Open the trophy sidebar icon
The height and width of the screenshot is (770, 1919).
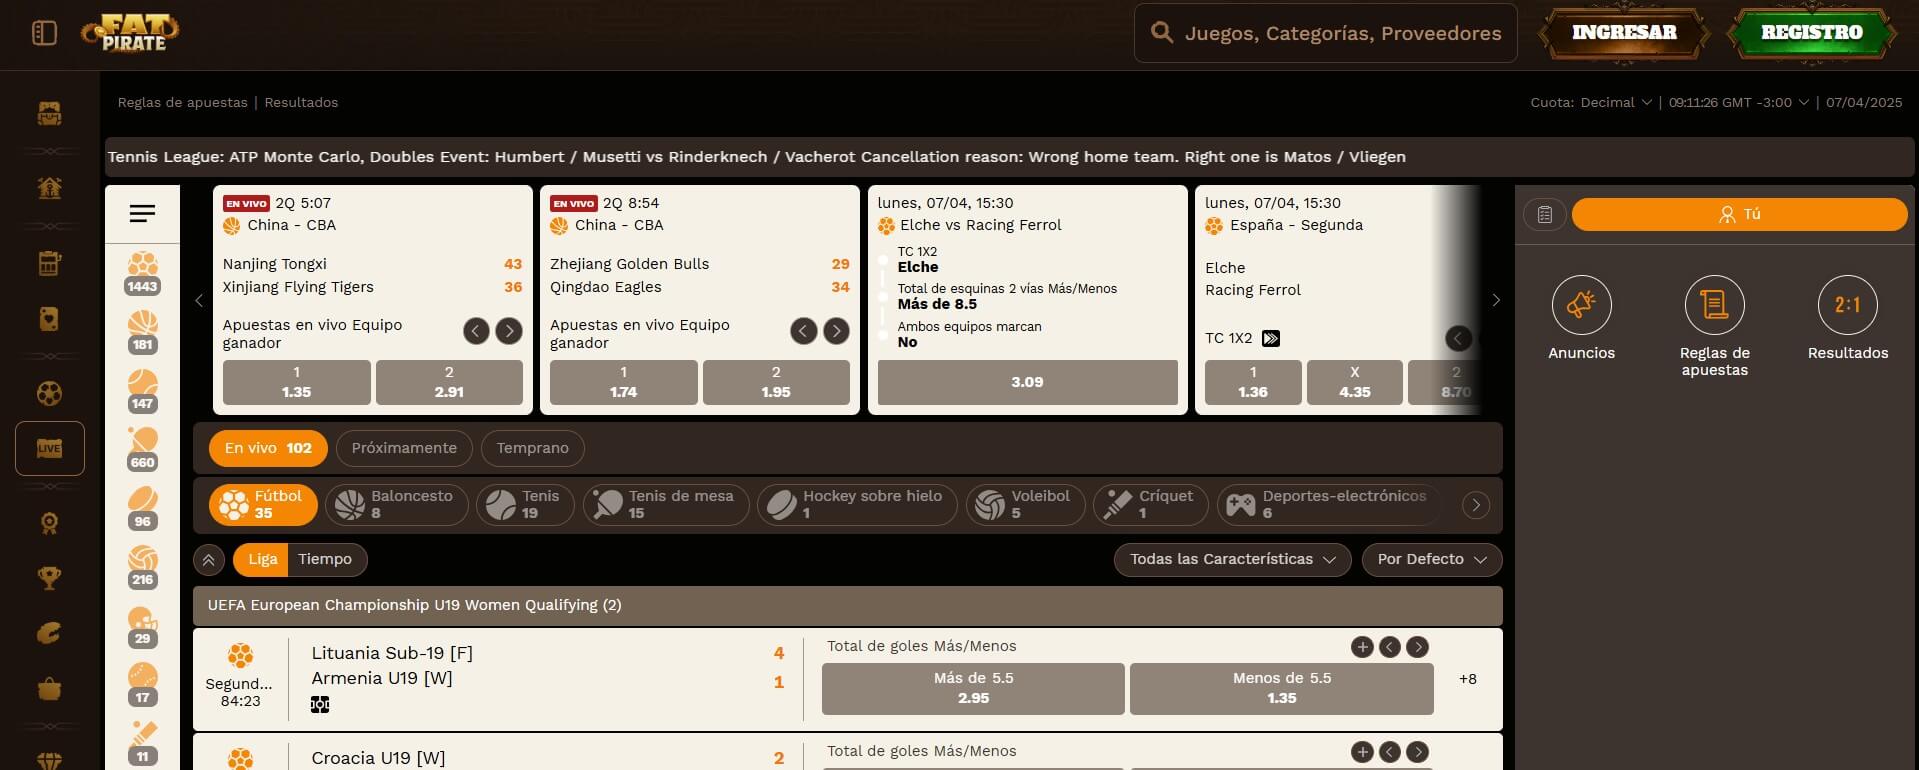click(x=49, y=577)
